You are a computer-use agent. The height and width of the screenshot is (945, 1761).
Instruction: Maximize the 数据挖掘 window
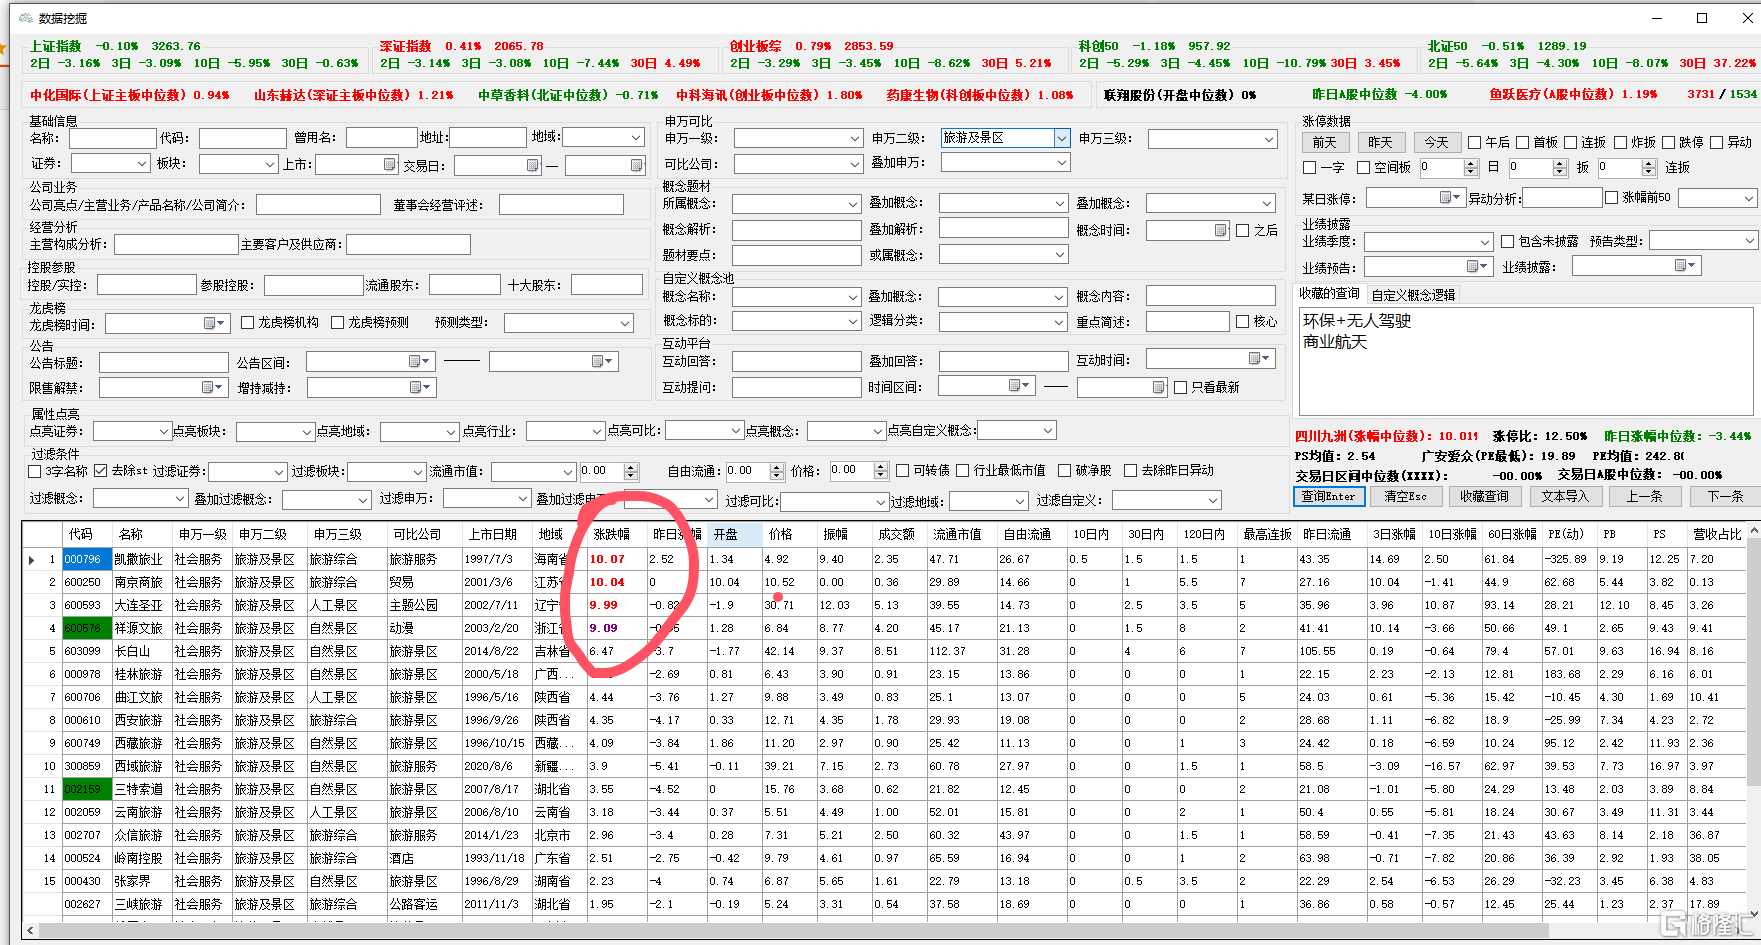click(x=1702, y=18)
